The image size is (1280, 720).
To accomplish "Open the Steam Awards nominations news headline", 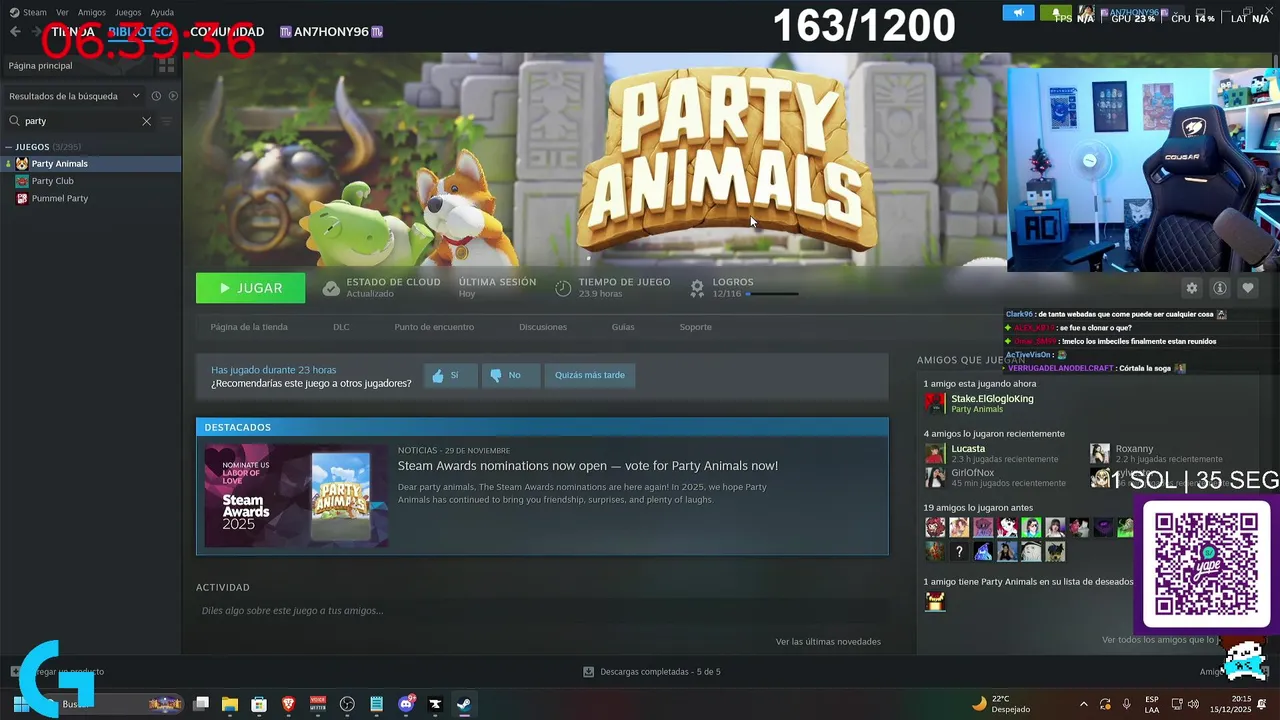I will click(588, 466).
